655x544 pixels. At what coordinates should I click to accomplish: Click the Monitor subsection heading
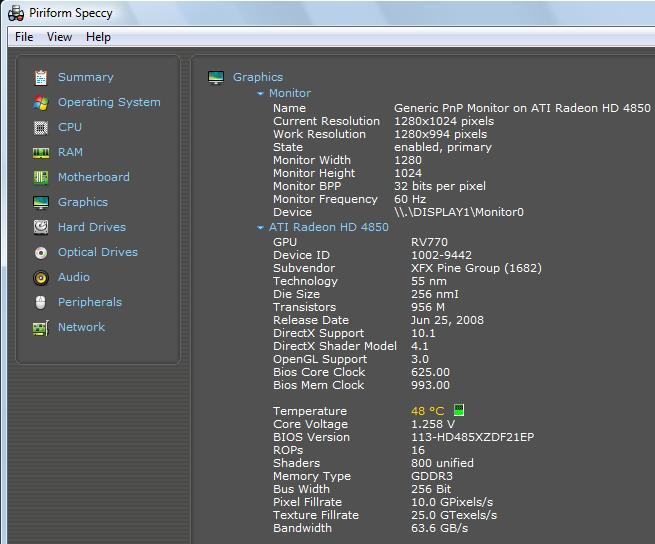coord(290,93)
